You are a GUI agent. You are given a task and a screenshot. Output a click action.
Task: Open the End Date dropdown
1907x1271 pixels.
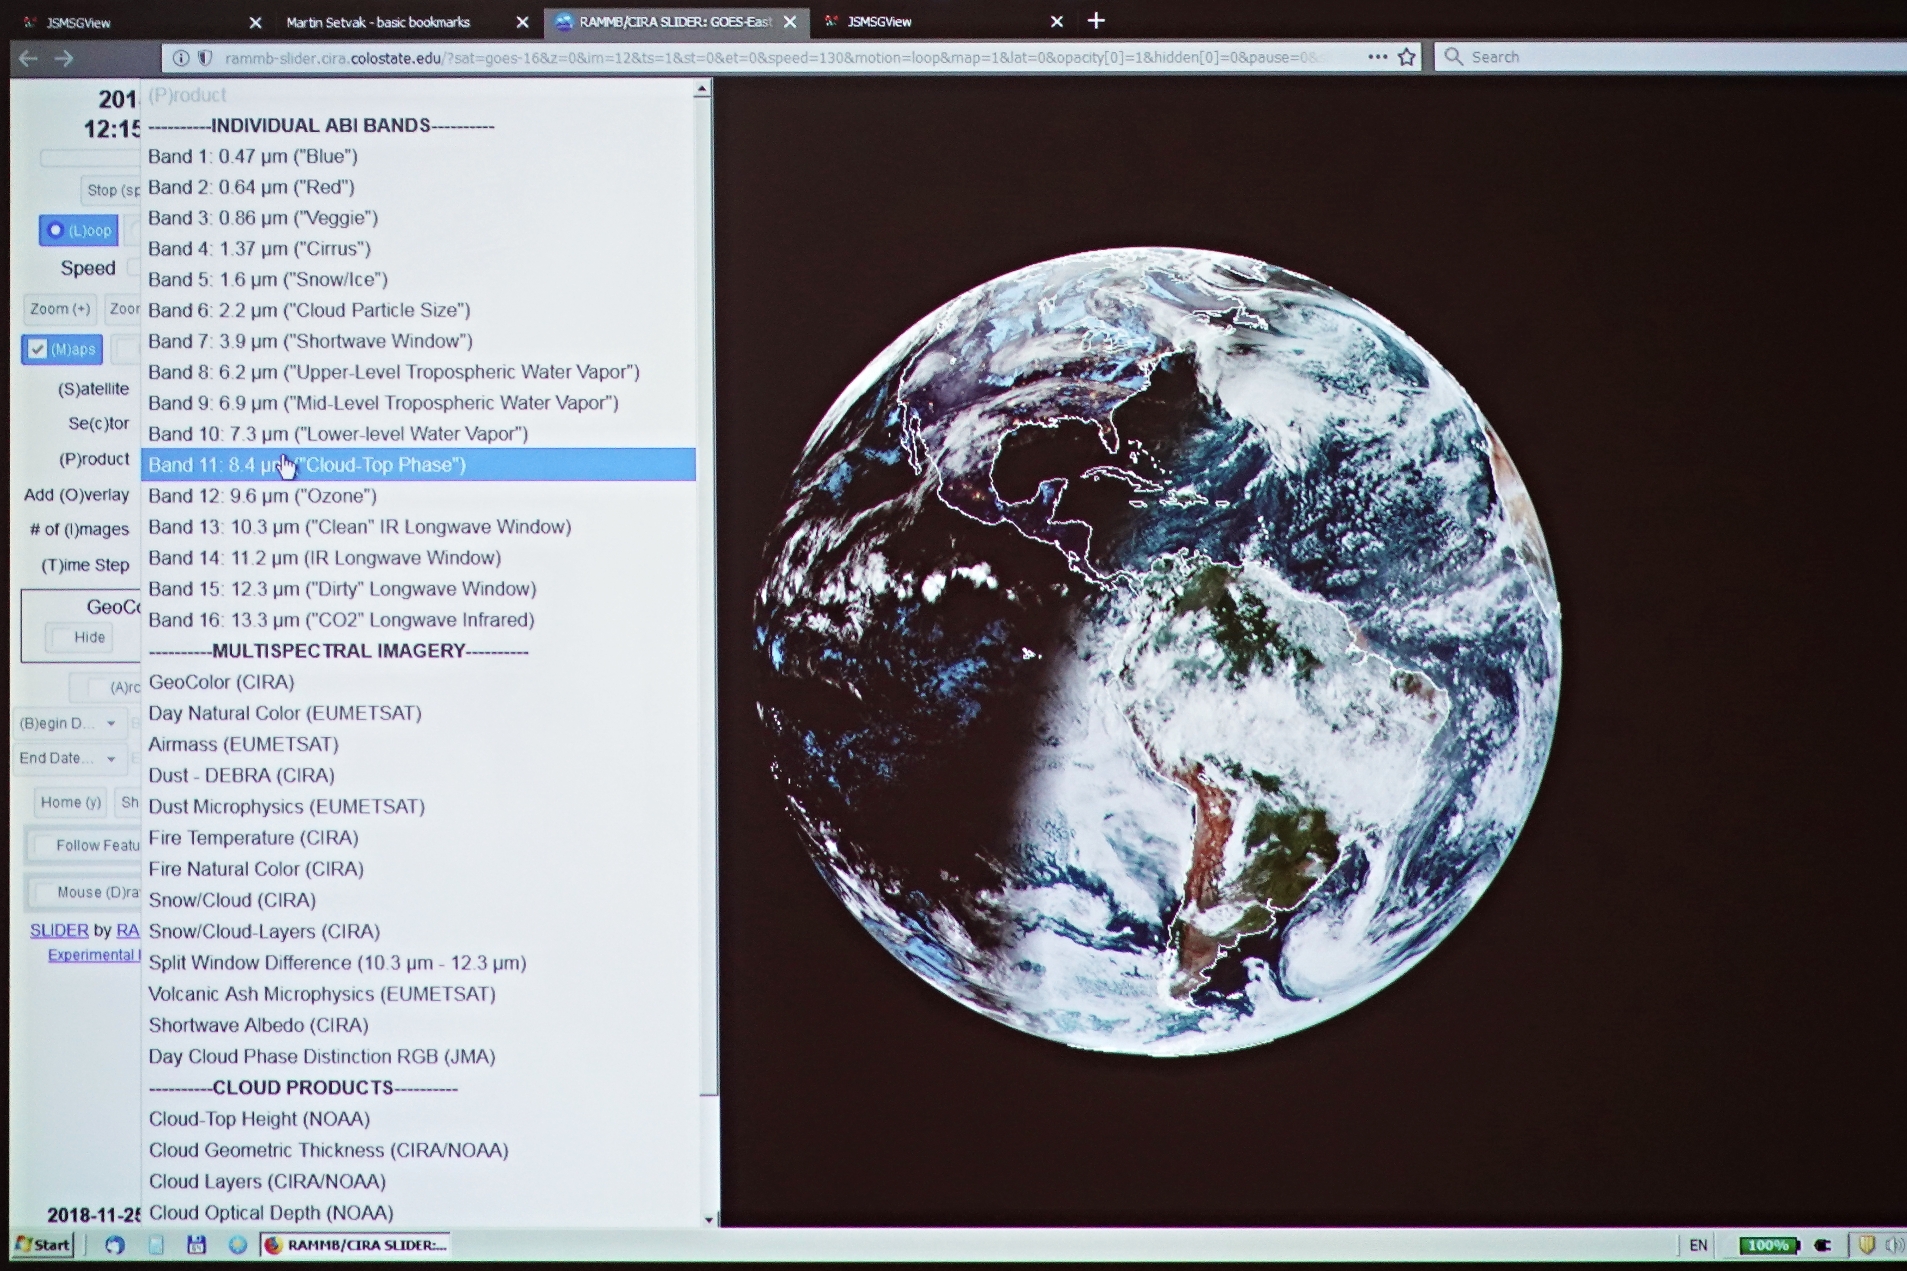point(68,758)
